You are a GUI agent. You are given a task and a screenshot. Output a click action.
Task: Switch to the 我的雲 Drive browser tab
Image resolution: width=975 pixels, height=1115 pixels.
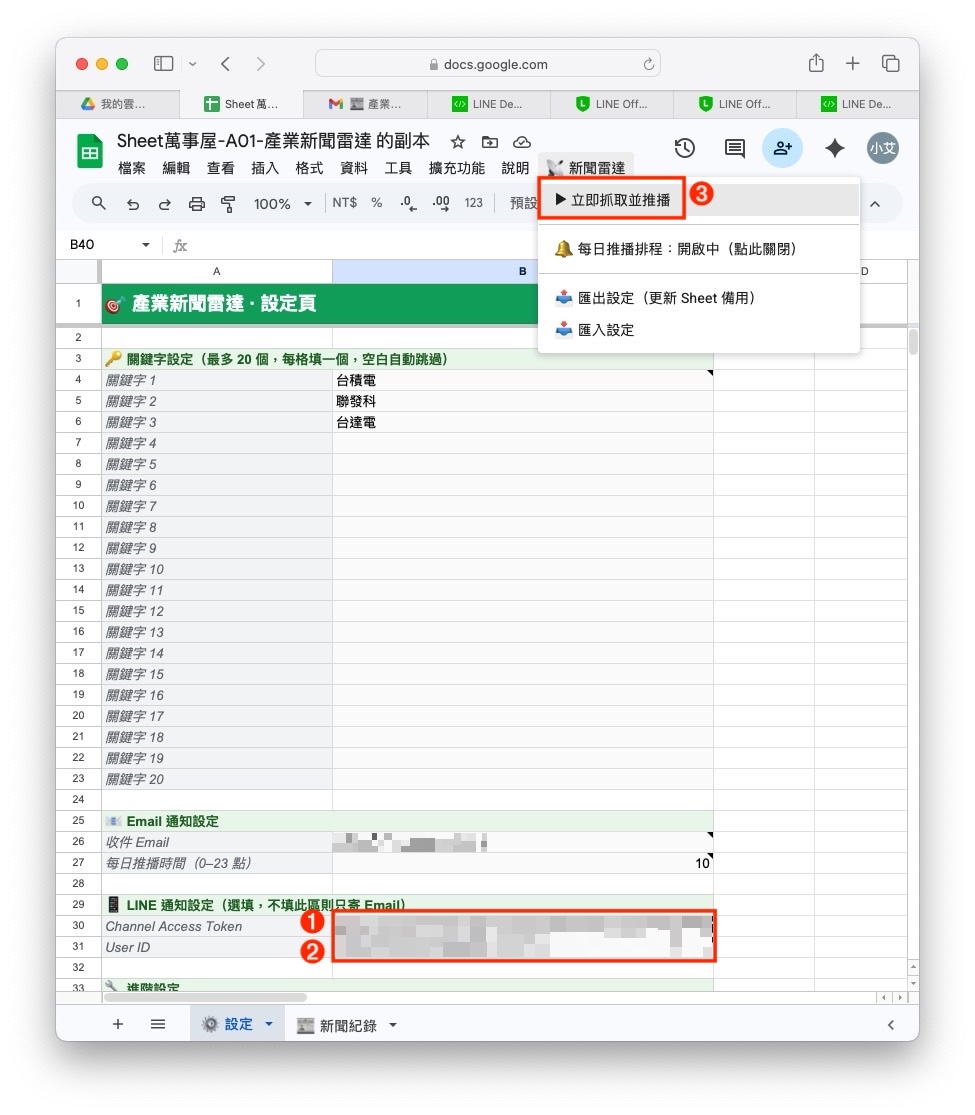pos(118,104)
